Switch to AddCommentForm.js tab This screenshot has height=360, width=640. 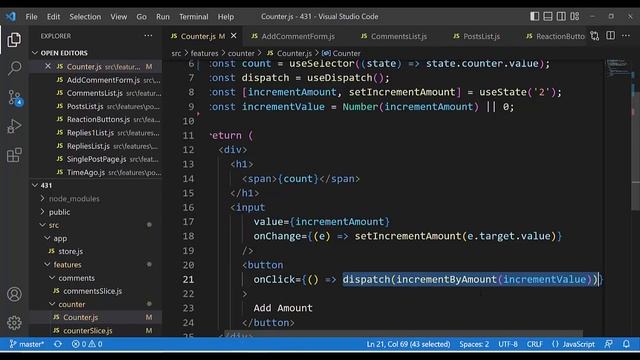point(293,36)
